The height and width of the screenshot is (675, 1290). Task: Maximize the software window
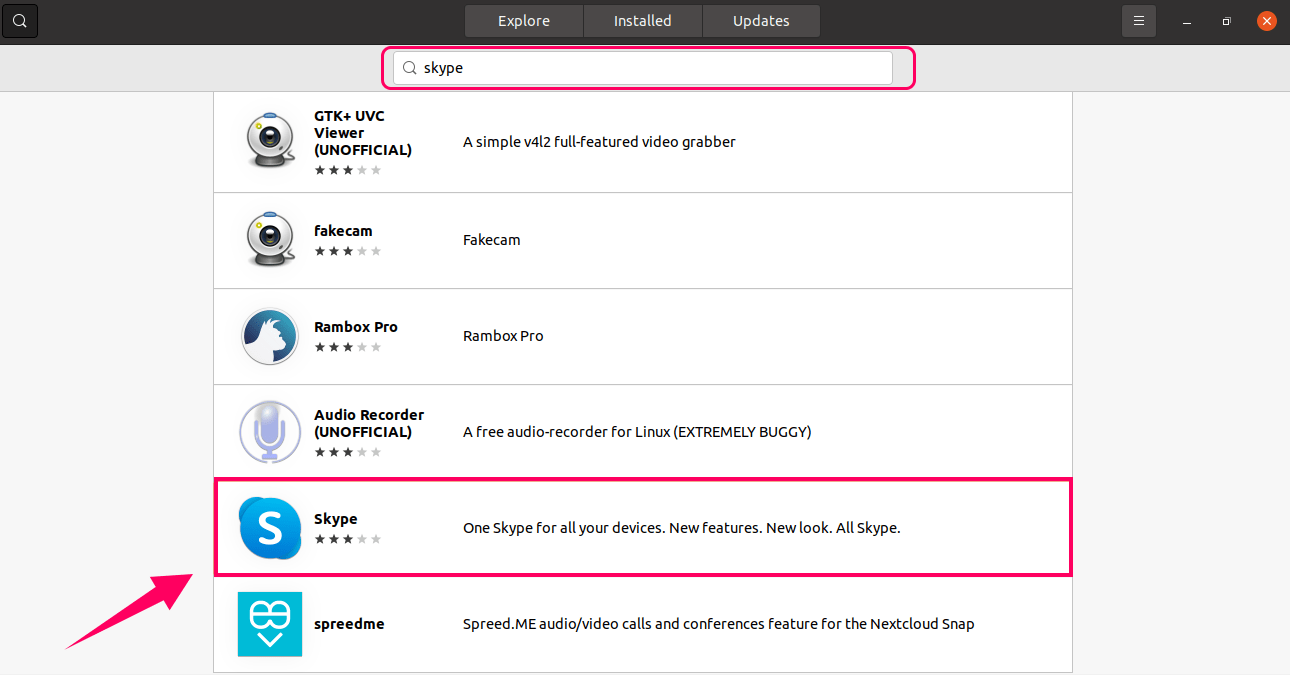point(1226,21)
